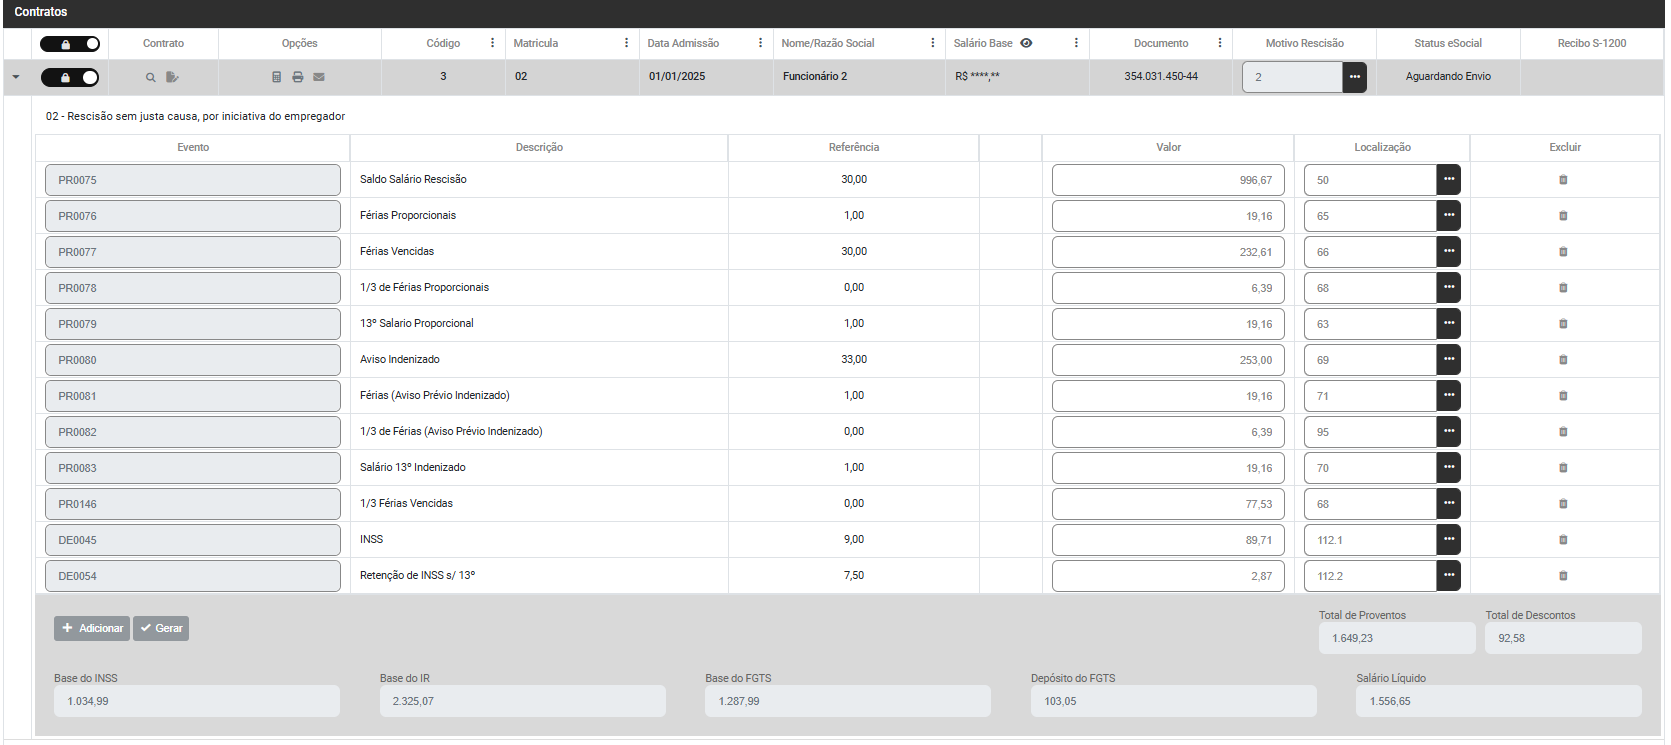Click trash icon for 1/3 de Férias (Aviso Prévio Indenizado)

[x=1564, y=432]
